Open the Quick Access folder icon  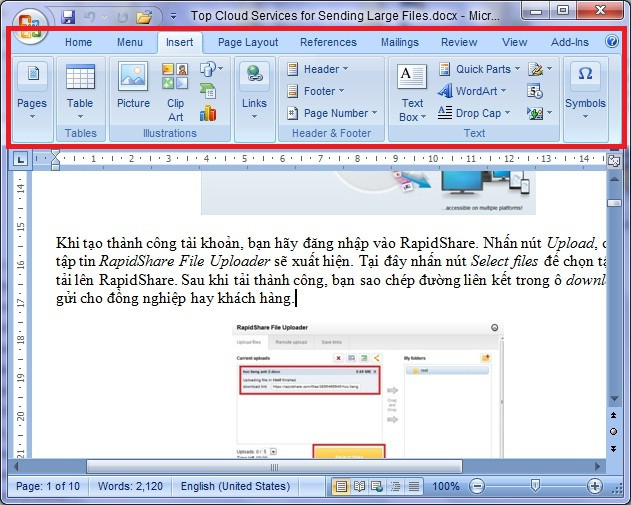pyautogui.click(x=144, y=17)
